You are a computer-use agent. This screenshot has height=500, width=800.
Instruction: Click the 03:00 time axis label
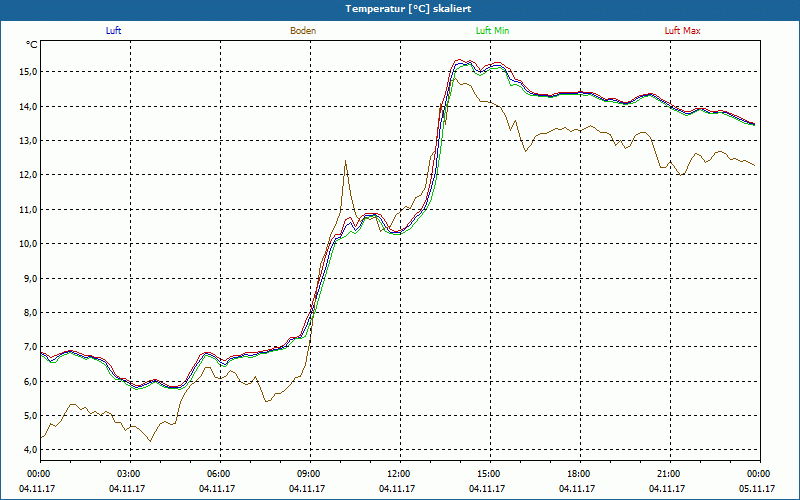[130, 474]
